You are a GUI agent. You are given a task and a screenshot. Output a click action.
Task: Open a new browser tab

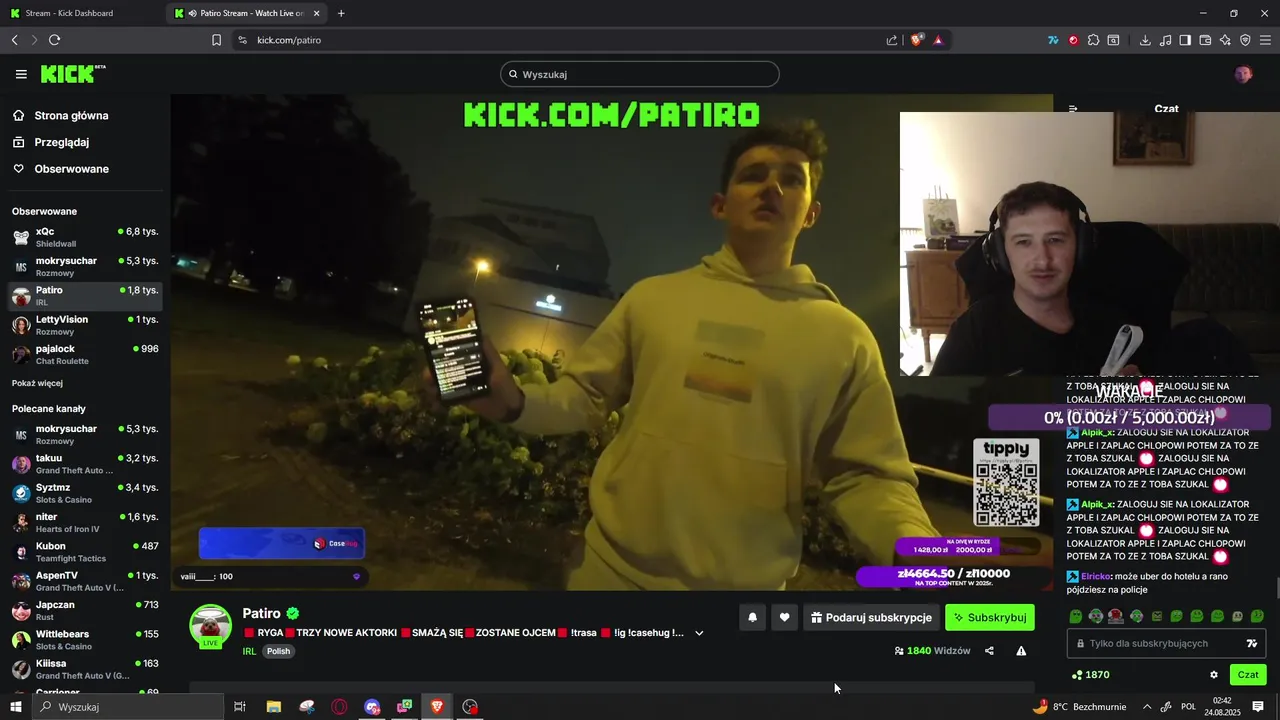click(x=341, y=13)
